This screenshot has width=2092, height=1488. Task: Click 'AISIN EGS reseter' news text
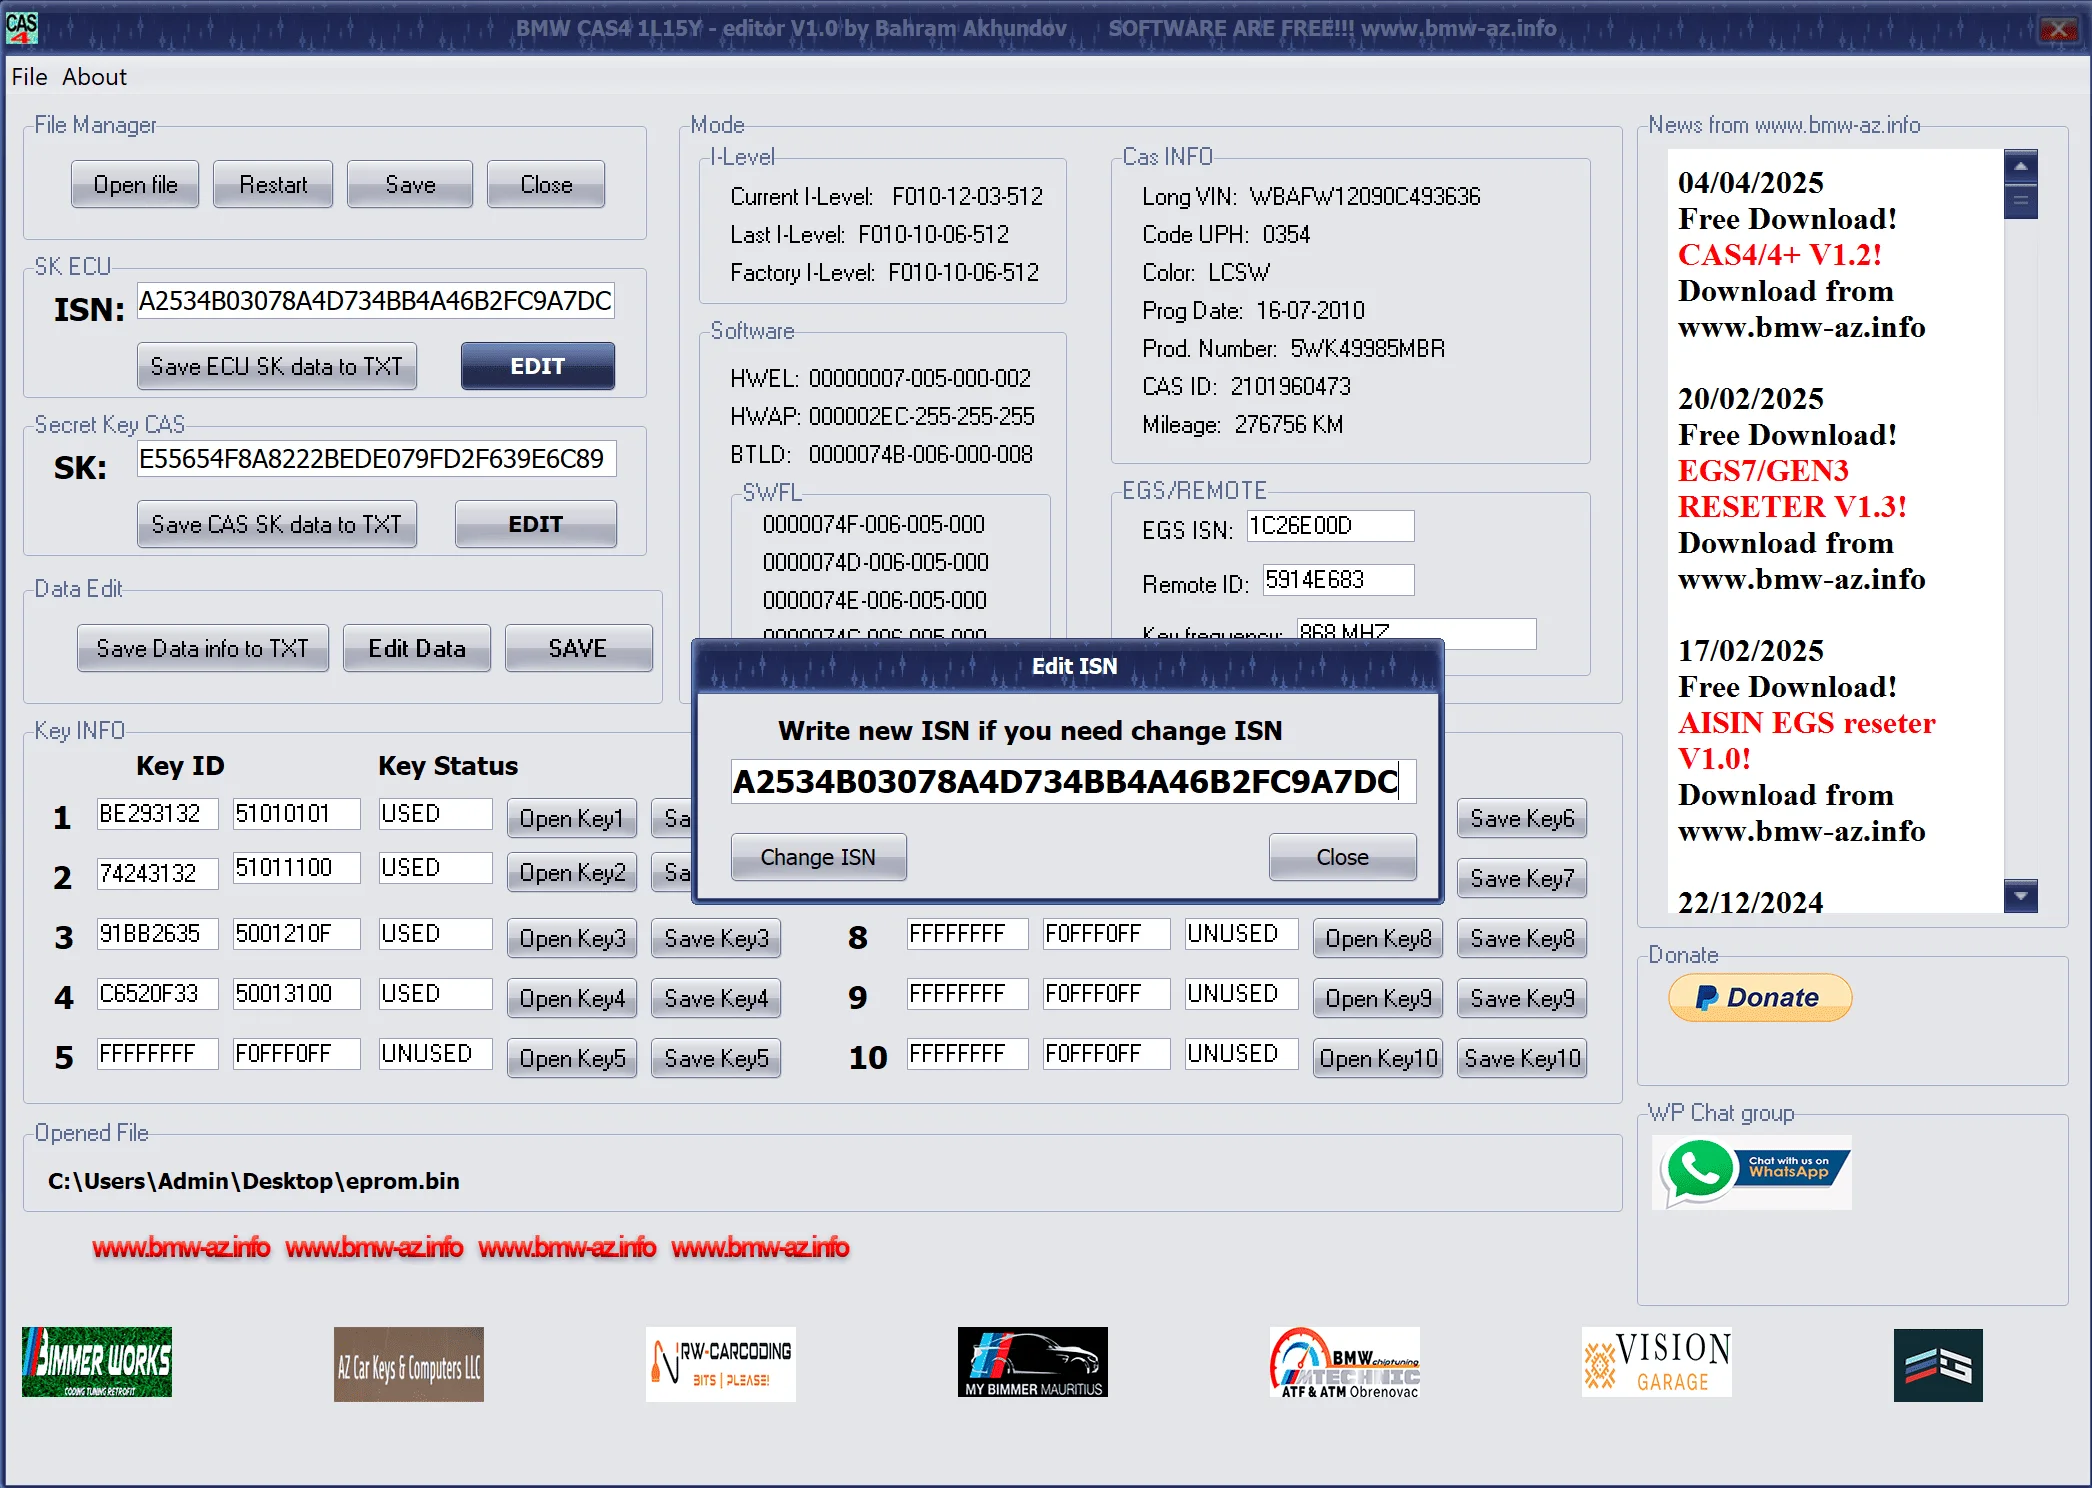point(1806,723)
